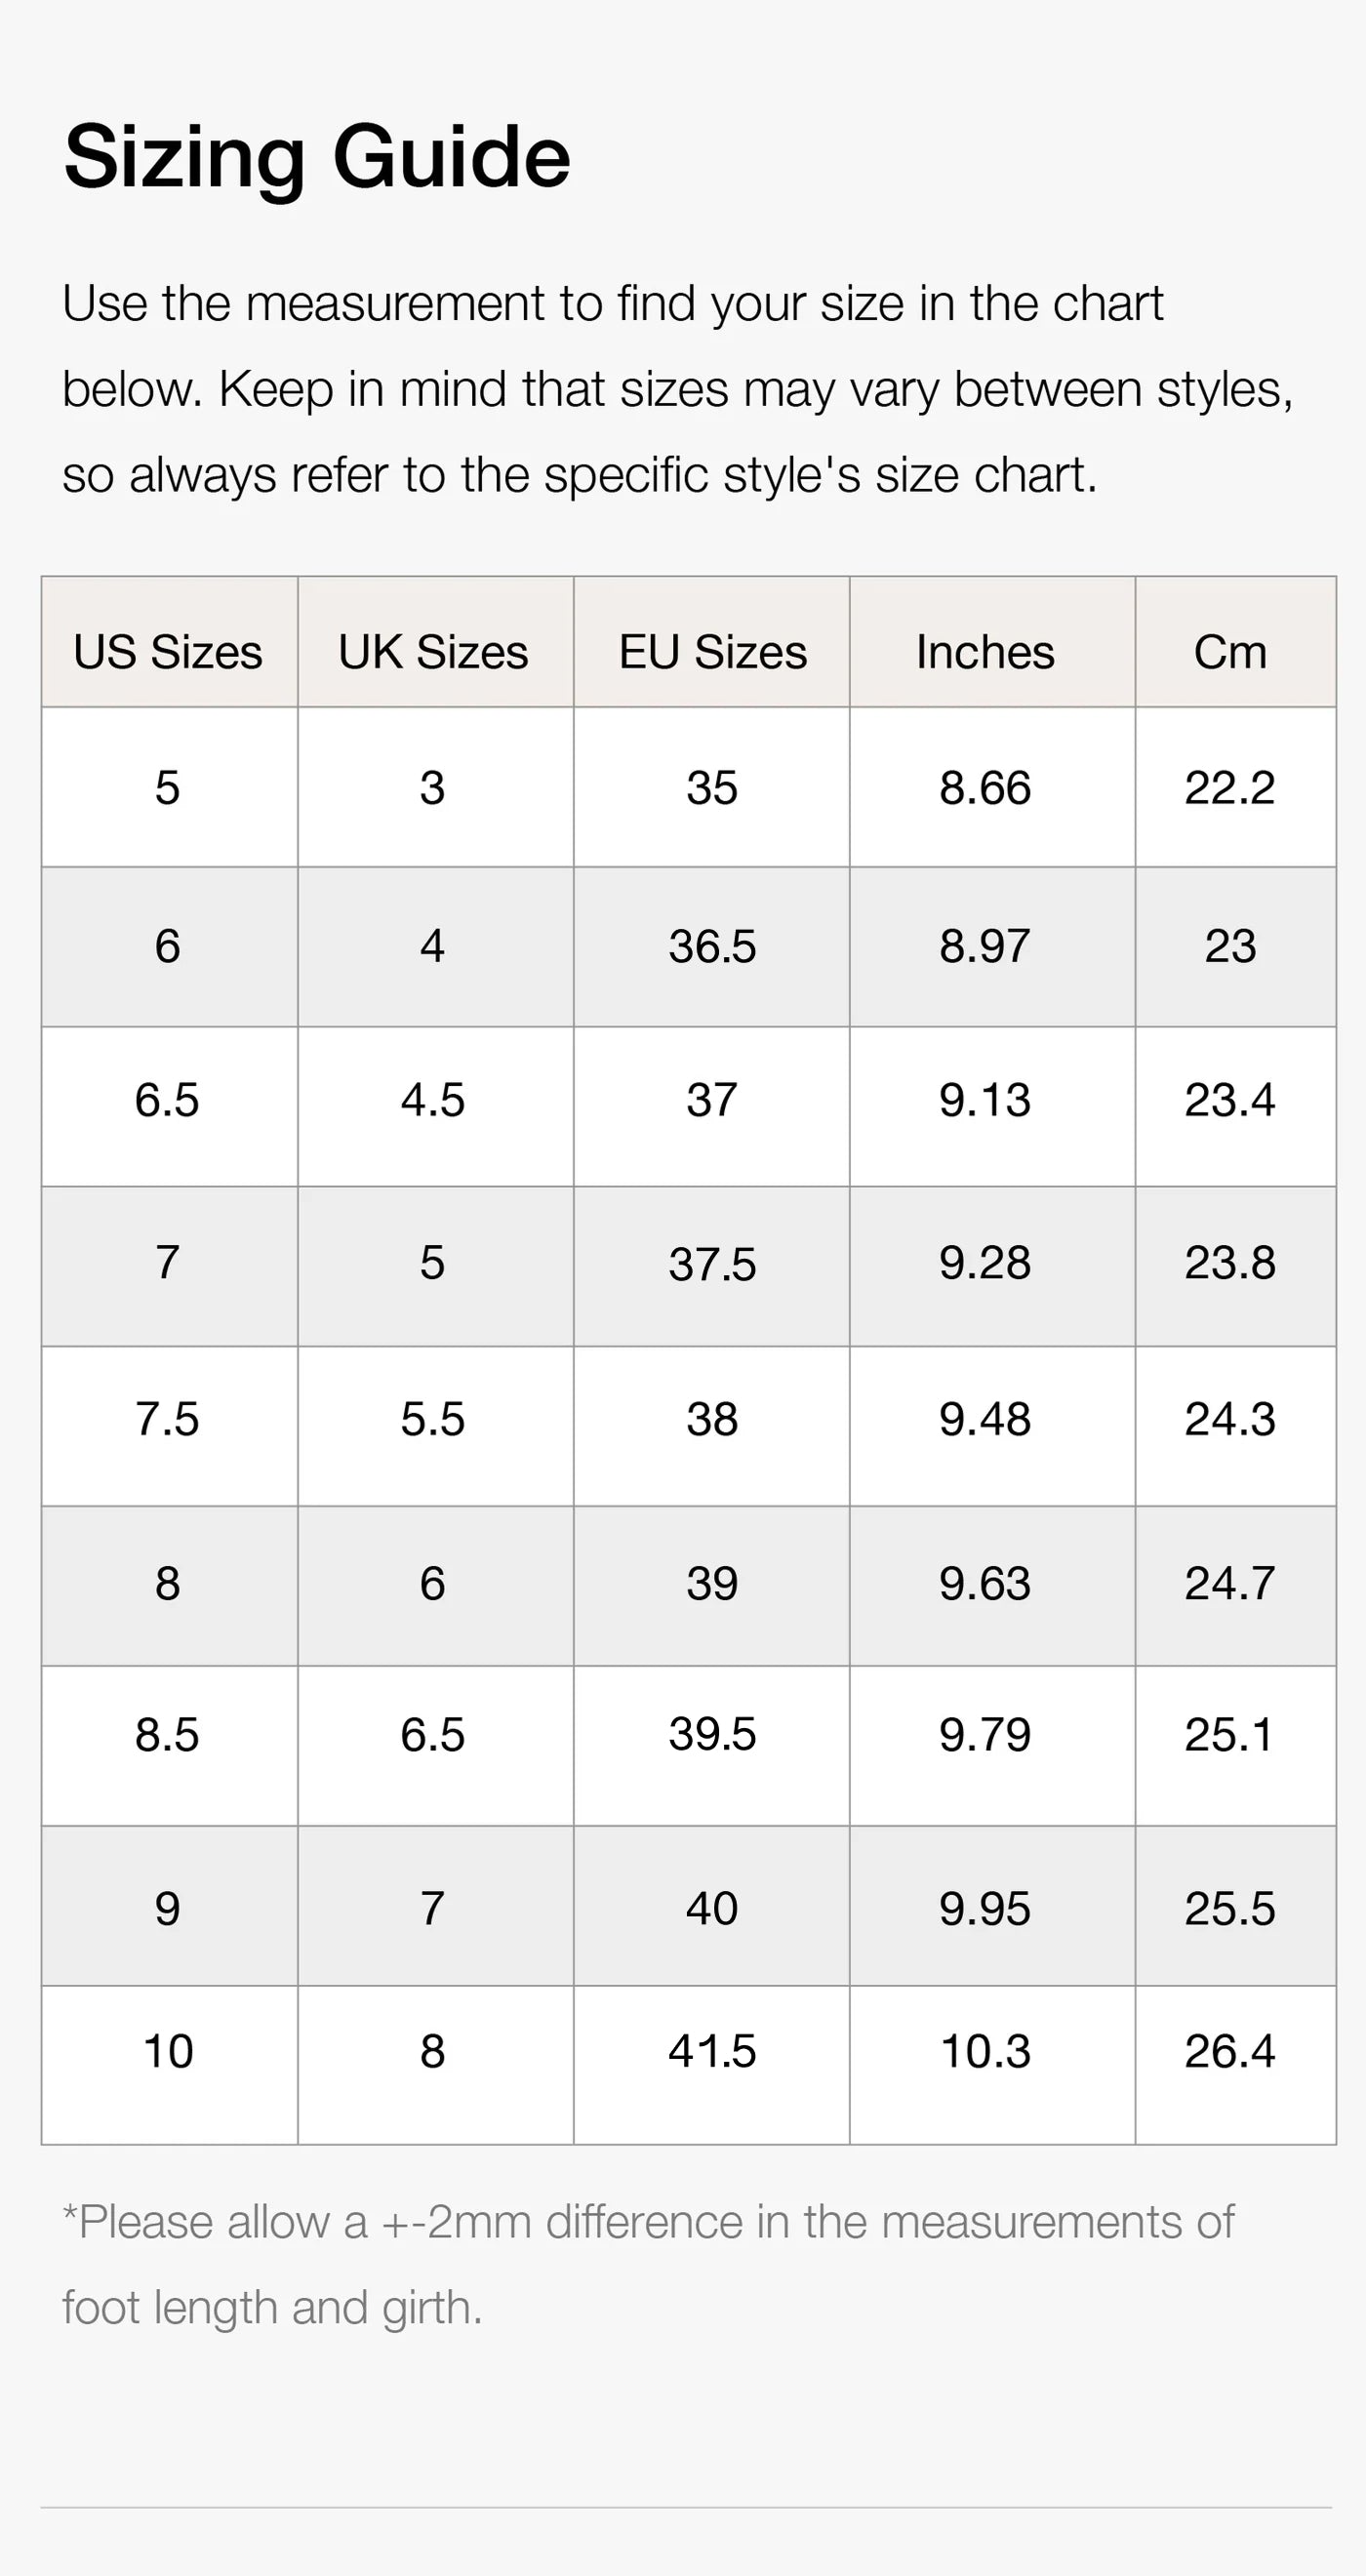Click the 9.63 inches cell
Screen dimensions: 1366x2576
[x=985, y=1583]
